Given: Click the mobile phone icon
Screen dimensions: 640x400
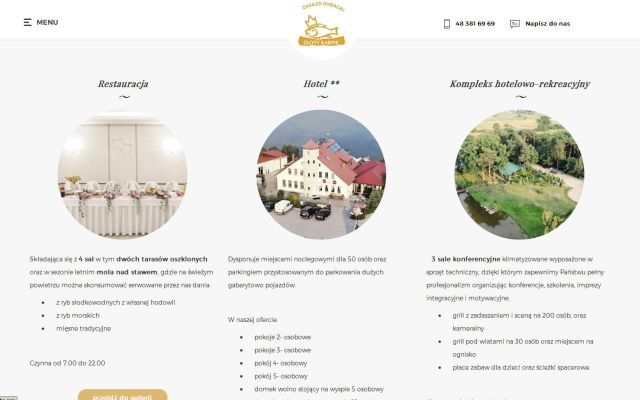Looking at the screenshot, I should [447, 24].
